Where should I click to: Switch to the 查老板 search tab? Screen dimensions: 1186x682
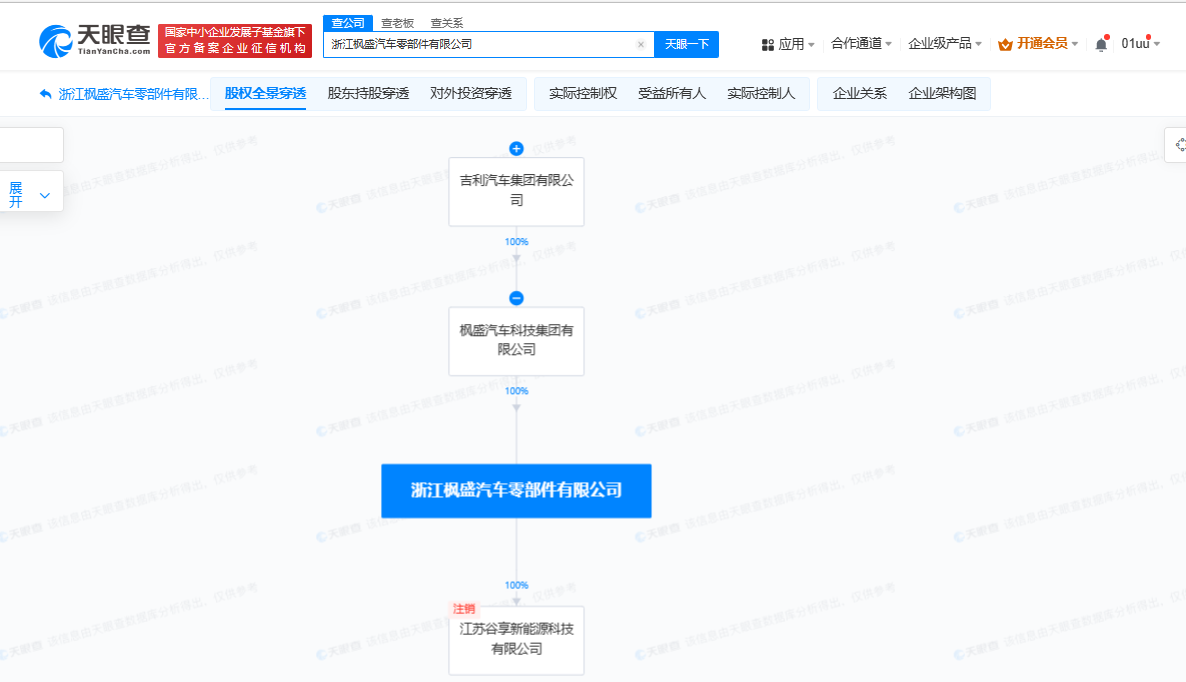point(397,23)
